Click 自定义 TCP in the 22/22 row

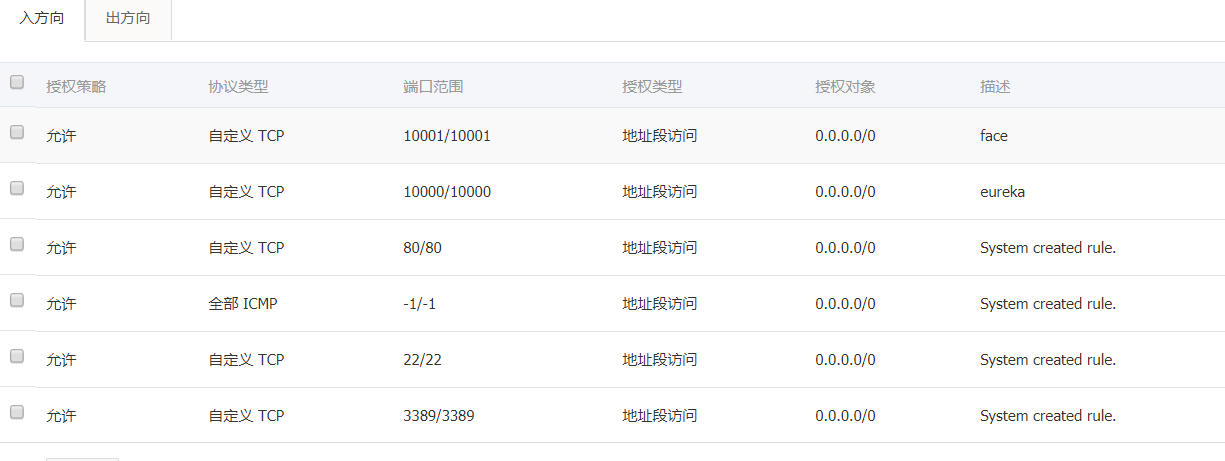pyautogui.click(x=246, y=360)
